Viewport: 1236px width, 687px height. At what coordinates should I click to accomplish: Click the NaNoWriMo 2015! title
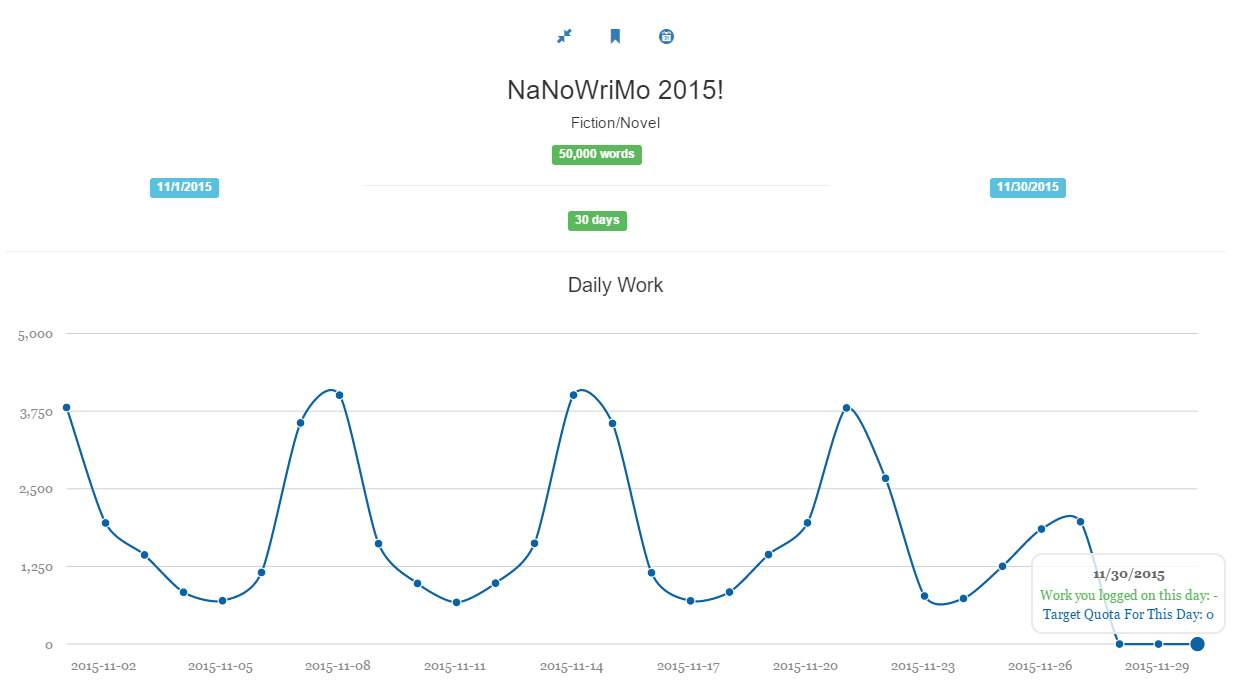tap(615, 90)
